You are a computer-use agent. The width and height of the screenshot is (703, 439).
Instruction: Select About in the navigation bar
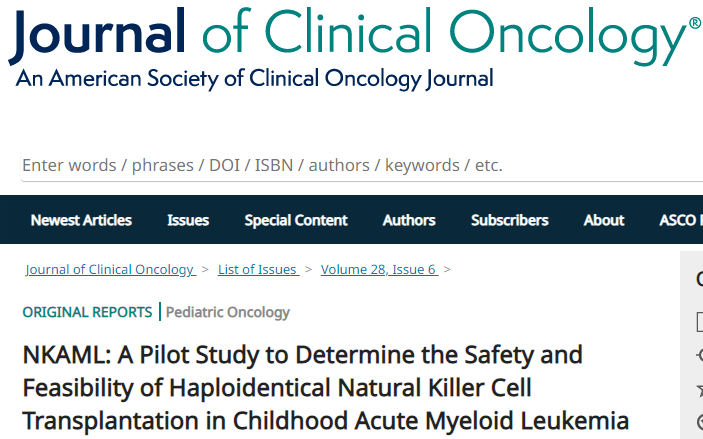604,220
